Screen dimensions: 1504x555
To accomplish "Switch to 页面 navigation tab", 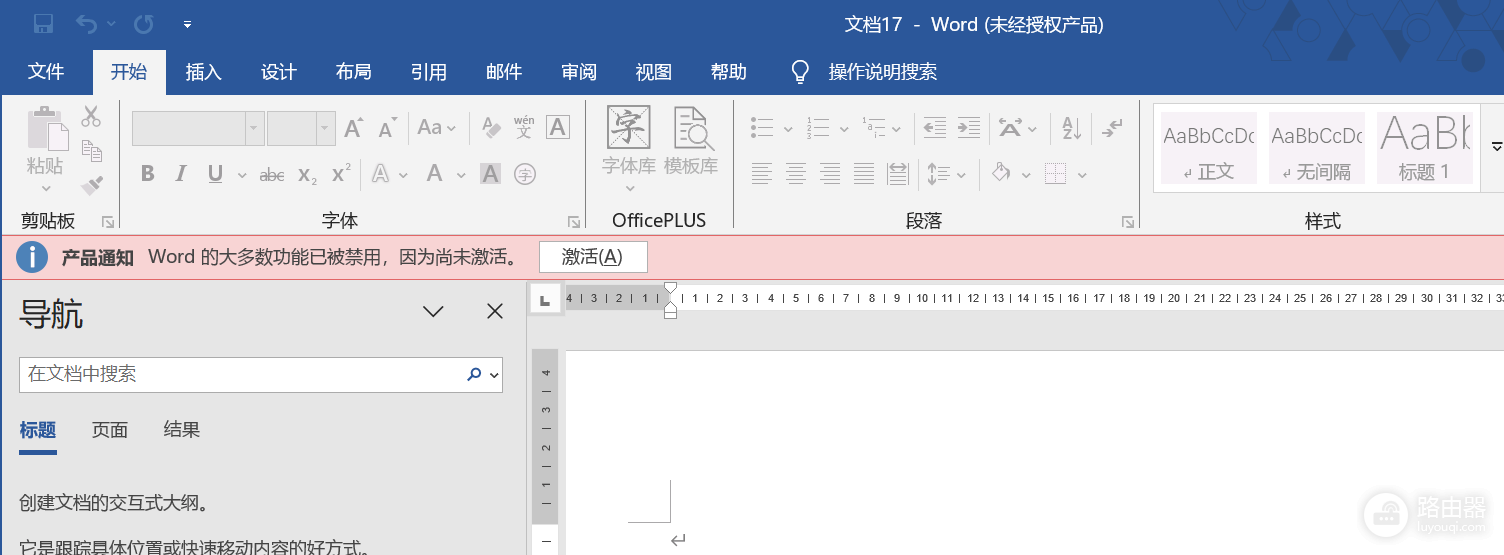I will pyautogui.click(x=110, y=430).
